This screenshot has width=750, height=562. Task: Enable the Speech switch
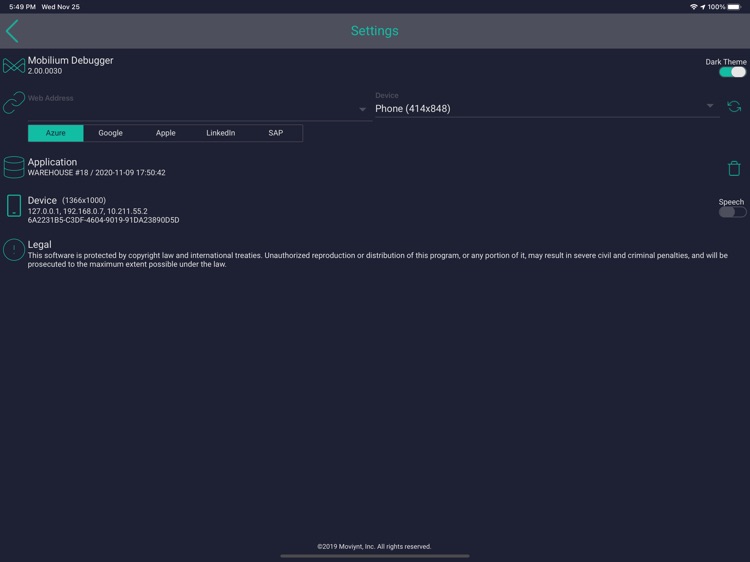(x=732, y=212)
